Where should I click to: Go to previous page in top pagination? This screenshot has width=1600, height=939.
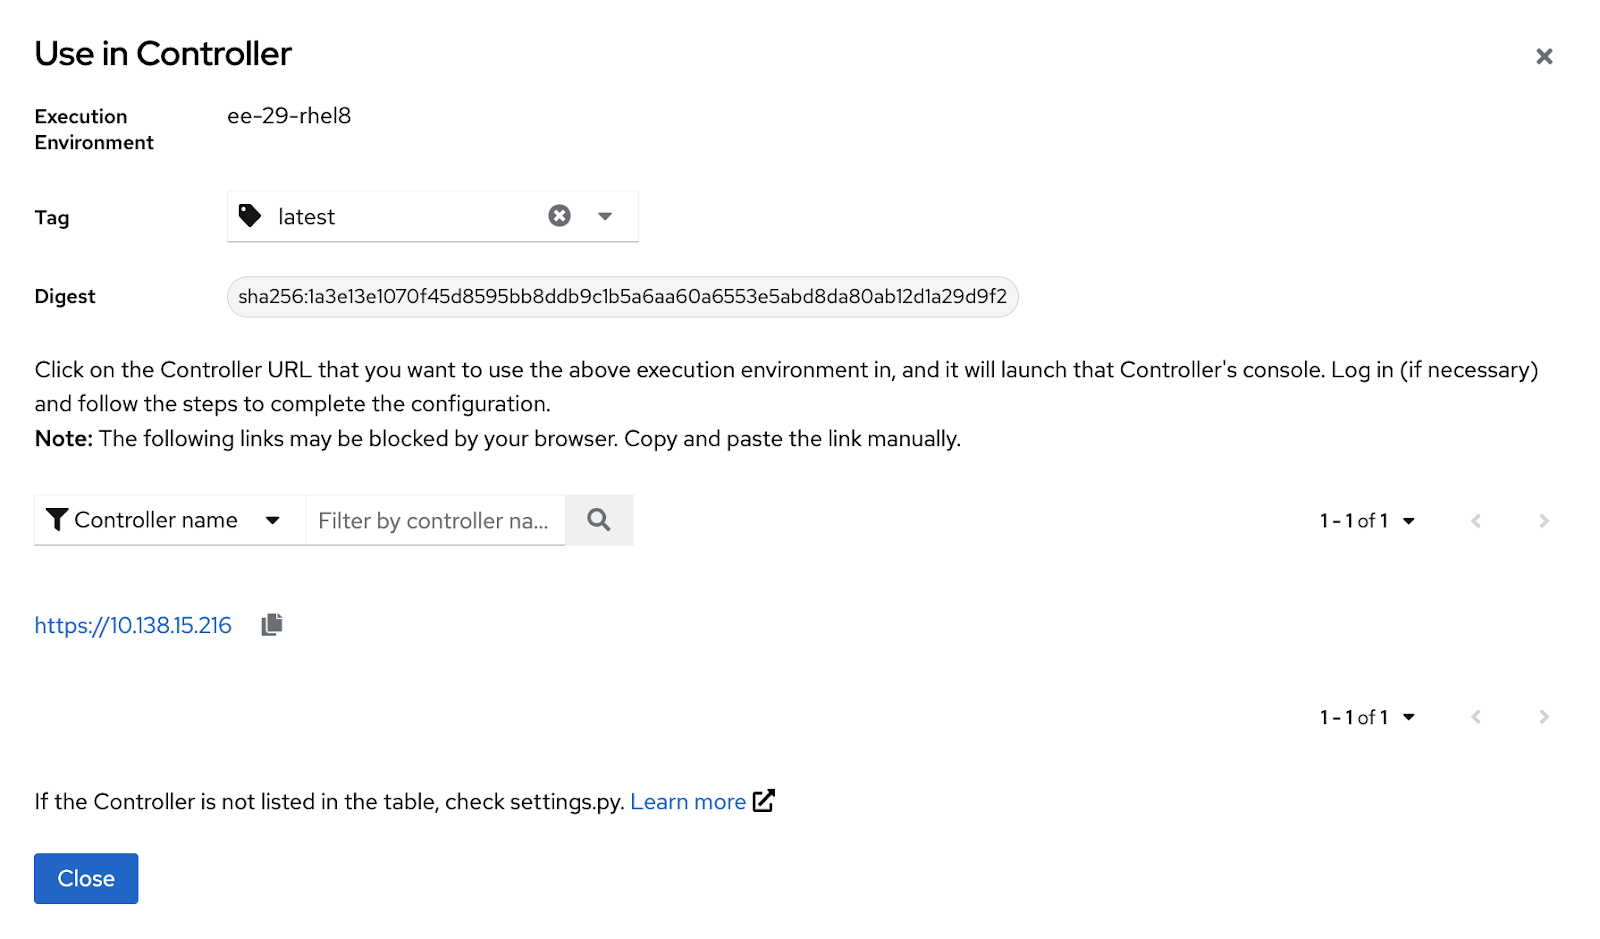pyautogui.click(x=1476, y=521)
